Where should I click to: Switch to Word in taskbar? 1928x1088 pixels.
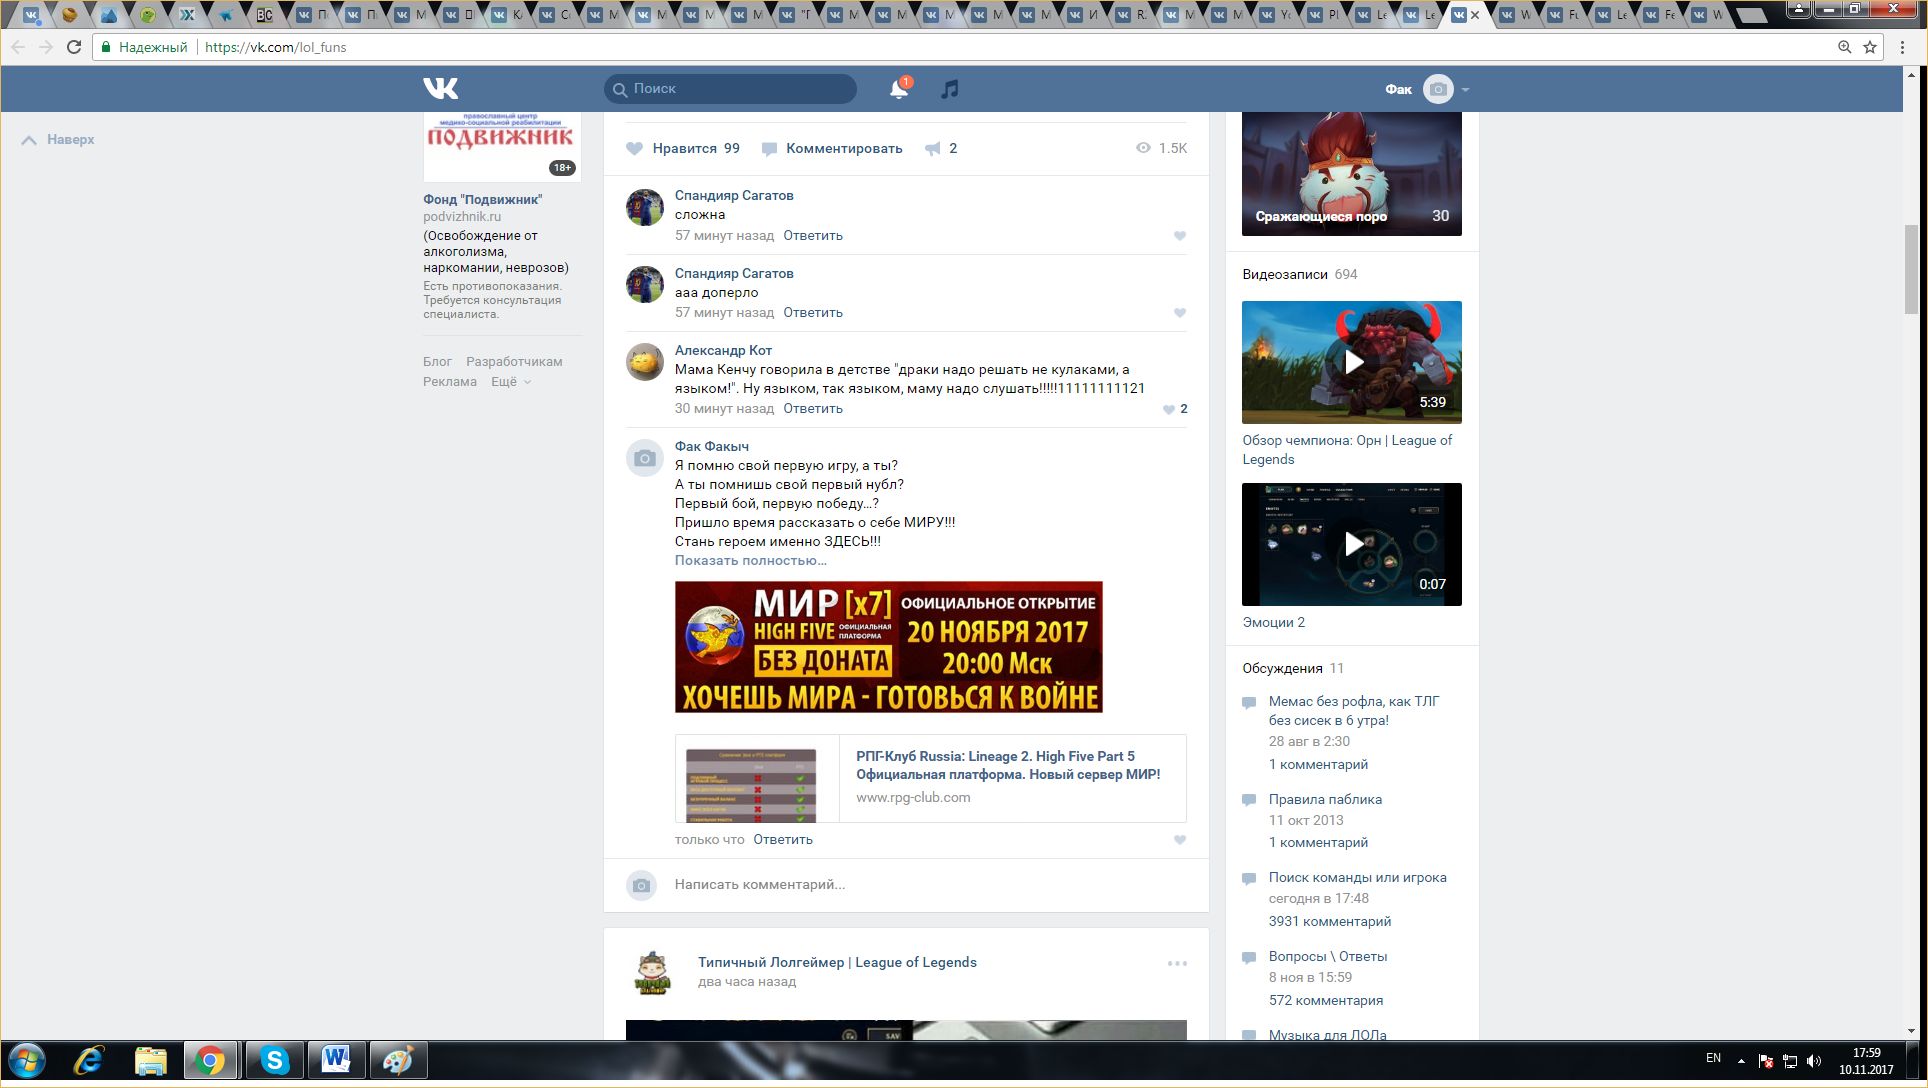pos(336,1061)
